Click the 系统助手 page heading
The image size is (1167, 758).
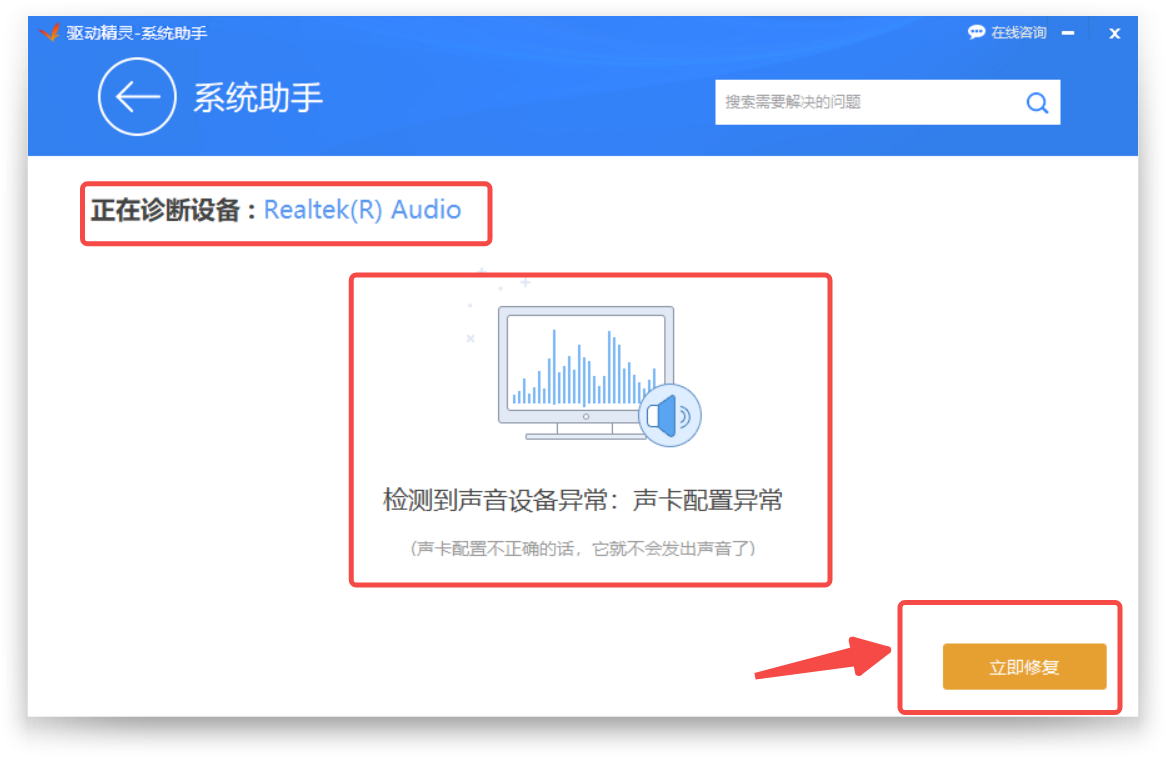[x=258, y=98]
